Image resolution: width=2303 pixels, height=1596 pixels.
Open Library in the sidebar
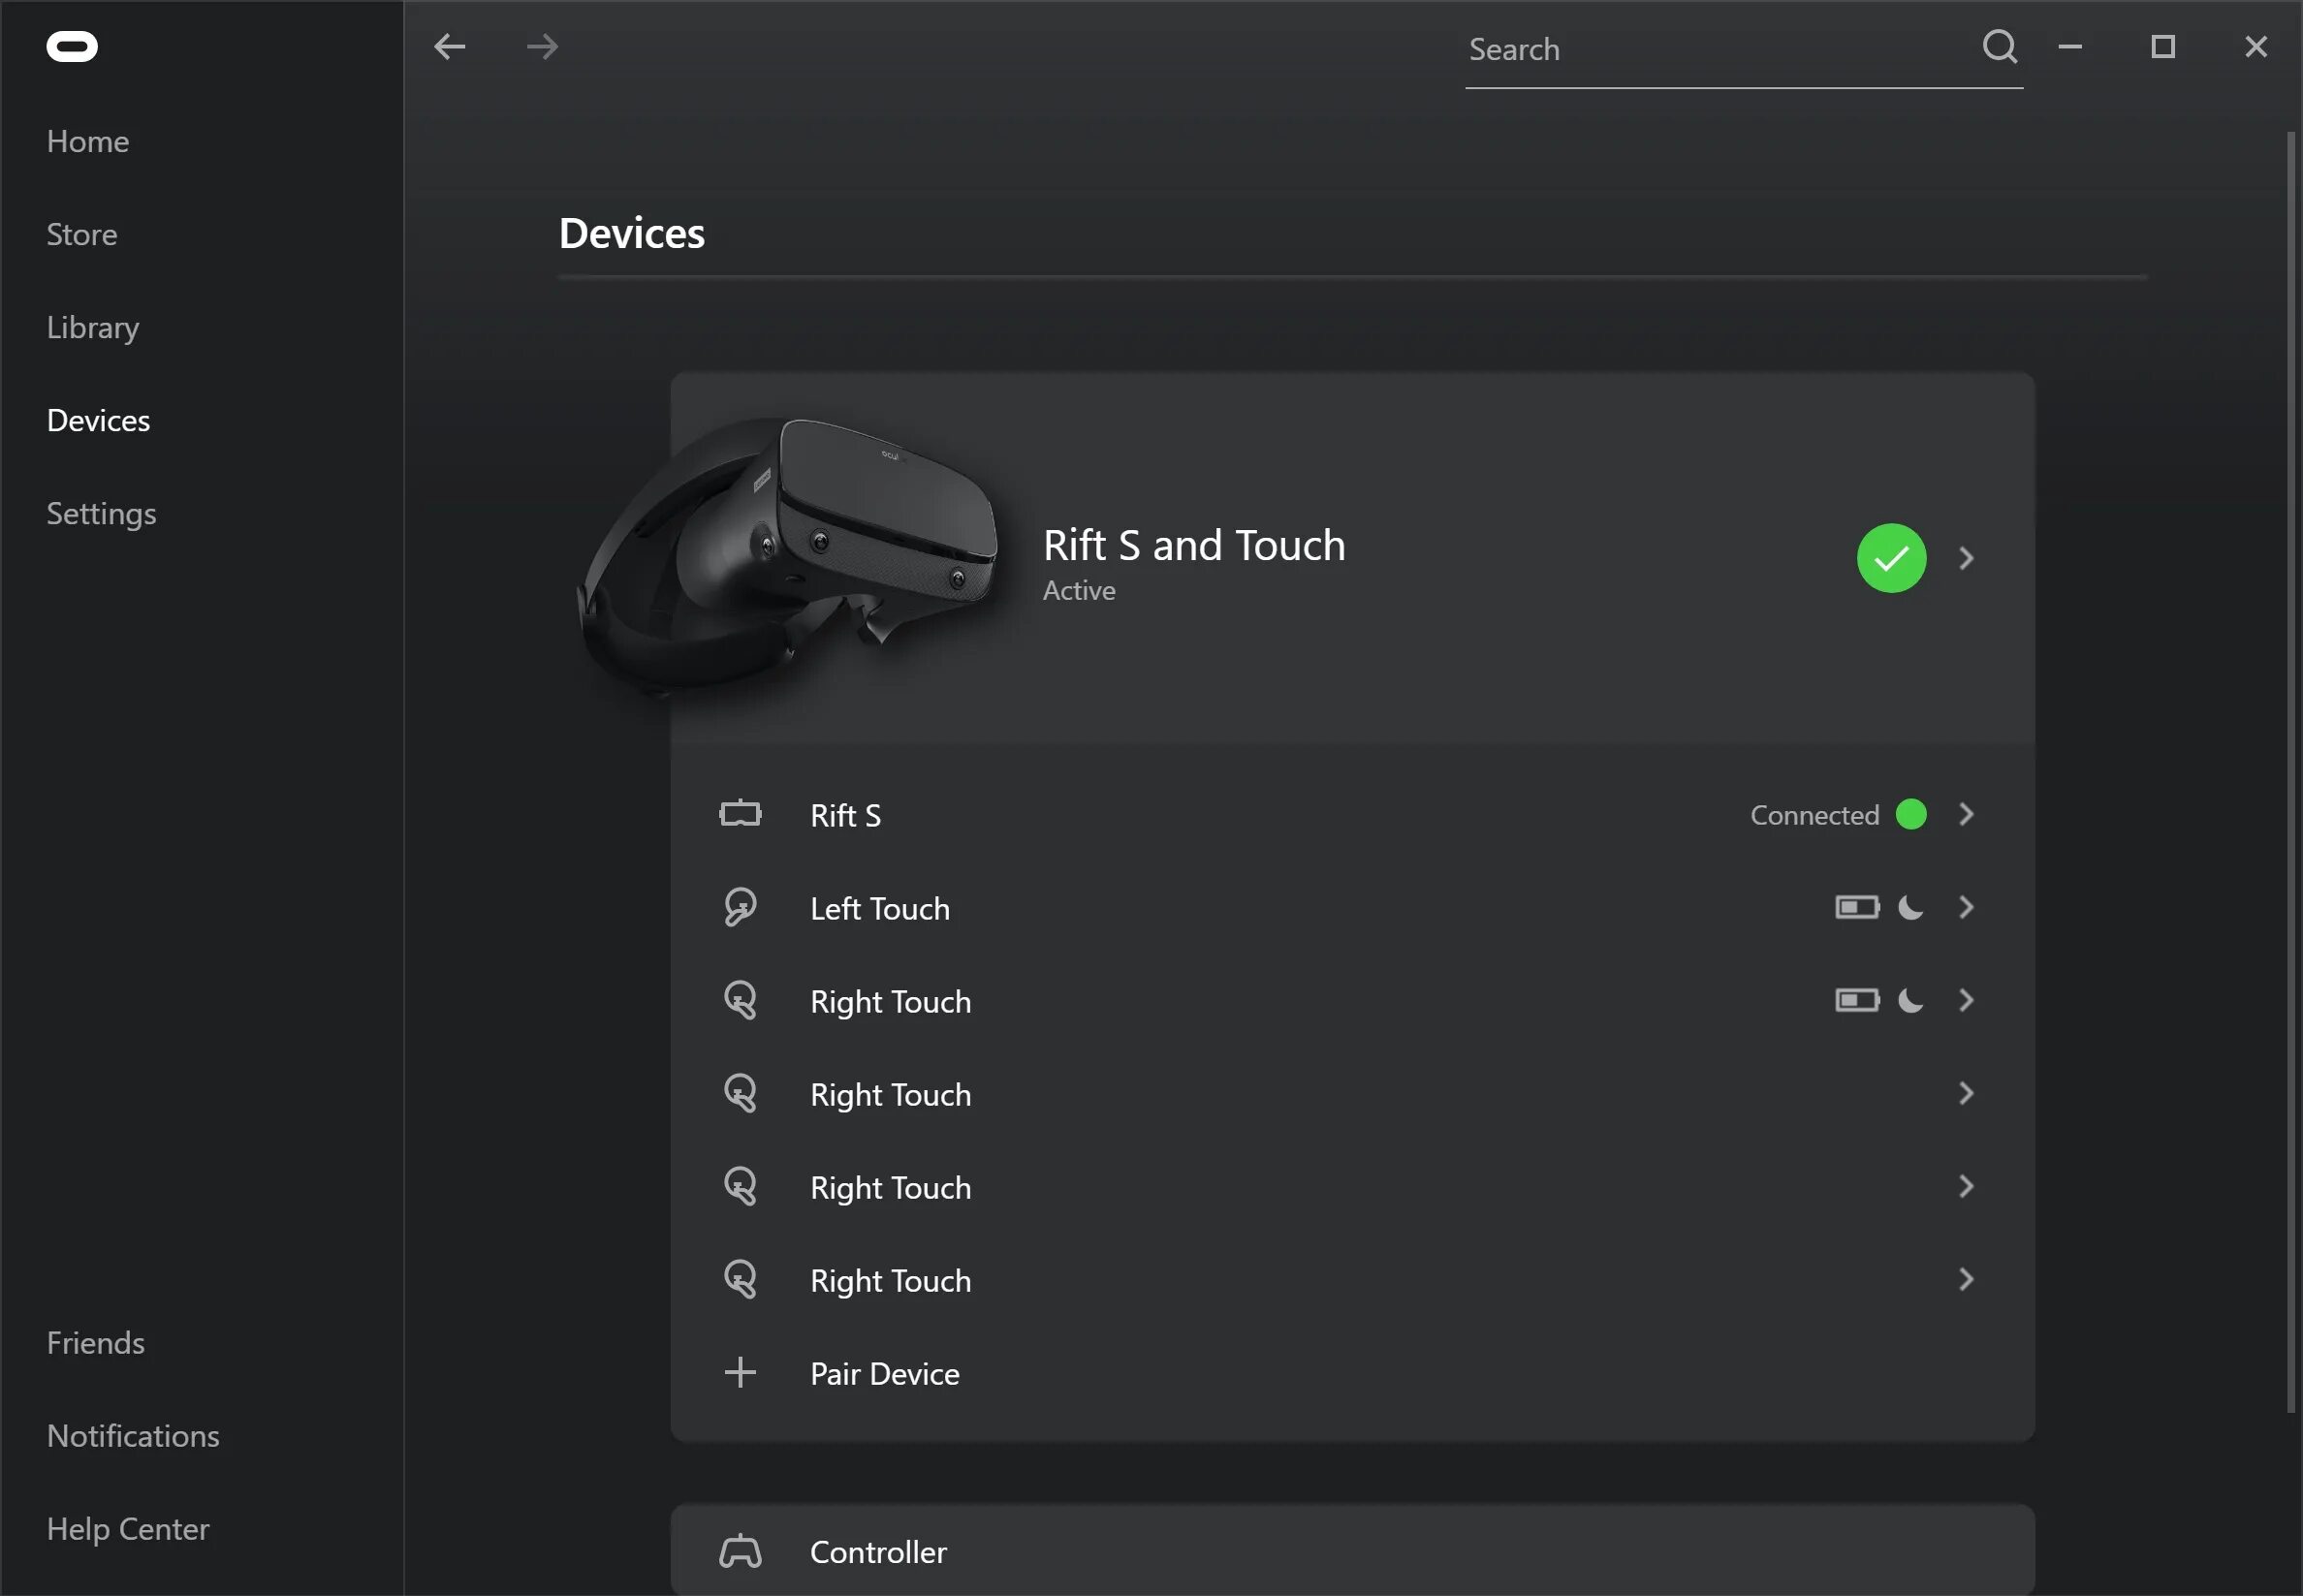93,328
